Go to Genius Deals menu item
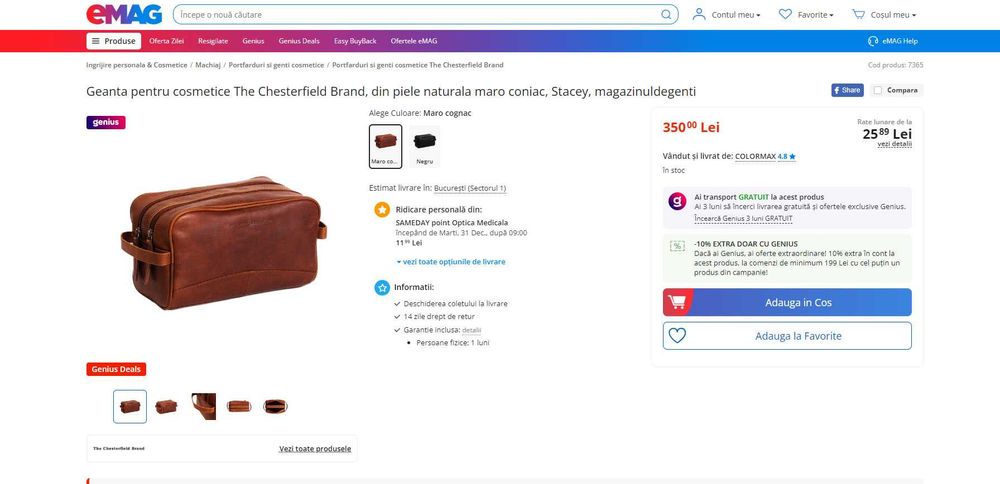Viewport: 1000px width, 484px height. [299, 41]
